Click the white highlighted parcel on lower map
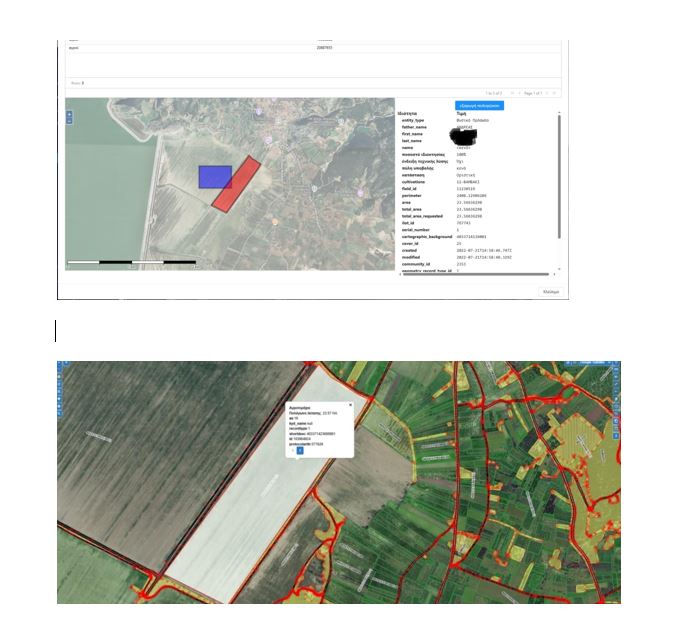Viewport: 679px width, 644px height. 250,500
